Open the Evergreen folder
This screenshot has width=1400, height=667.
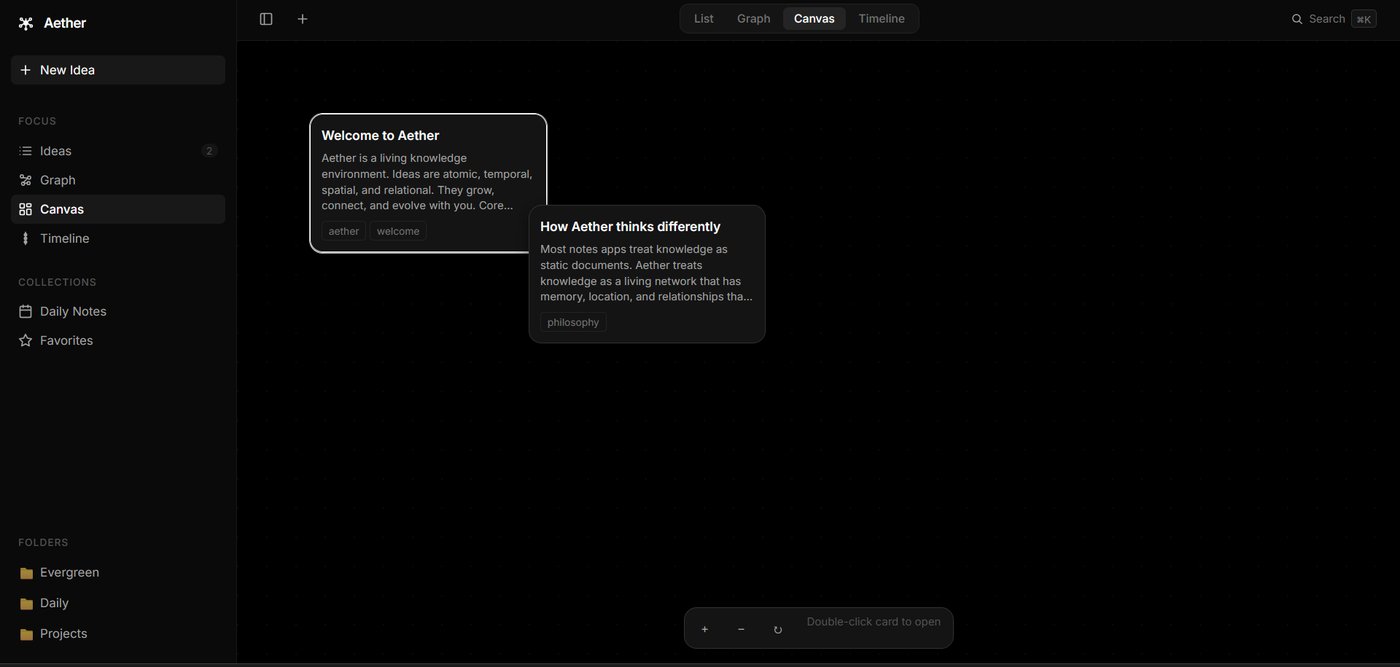pos(118,573)
